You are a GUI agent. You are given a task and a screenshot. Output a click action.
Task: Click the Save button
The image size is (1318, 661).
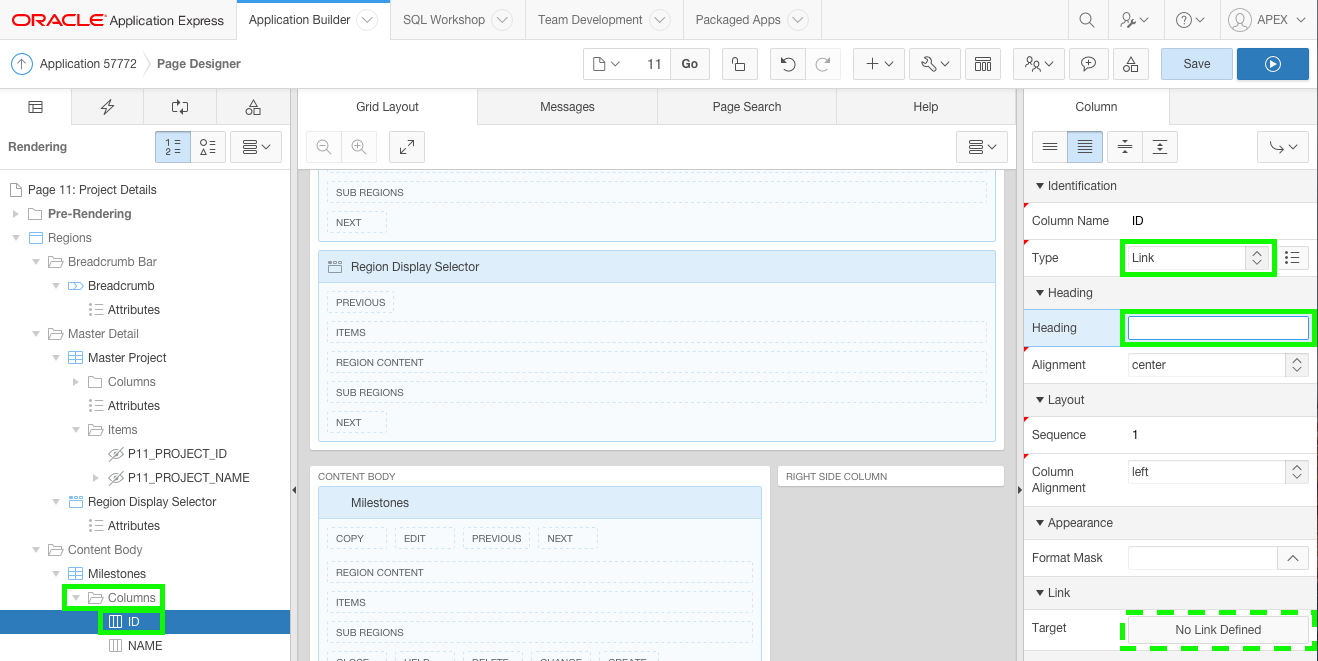click(x=1197, y=64)
